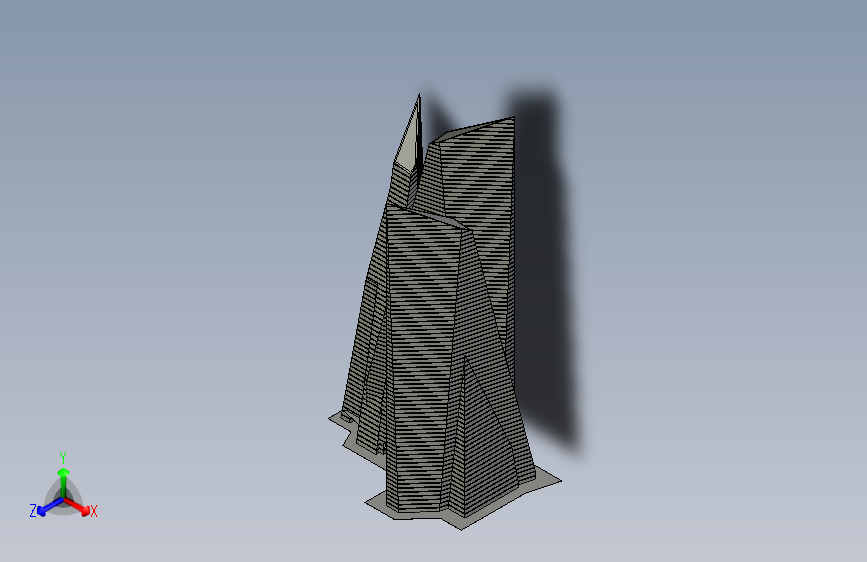Click the red X axis of the triad
Viewport: 867px width, 562px height.
[77, 506]
